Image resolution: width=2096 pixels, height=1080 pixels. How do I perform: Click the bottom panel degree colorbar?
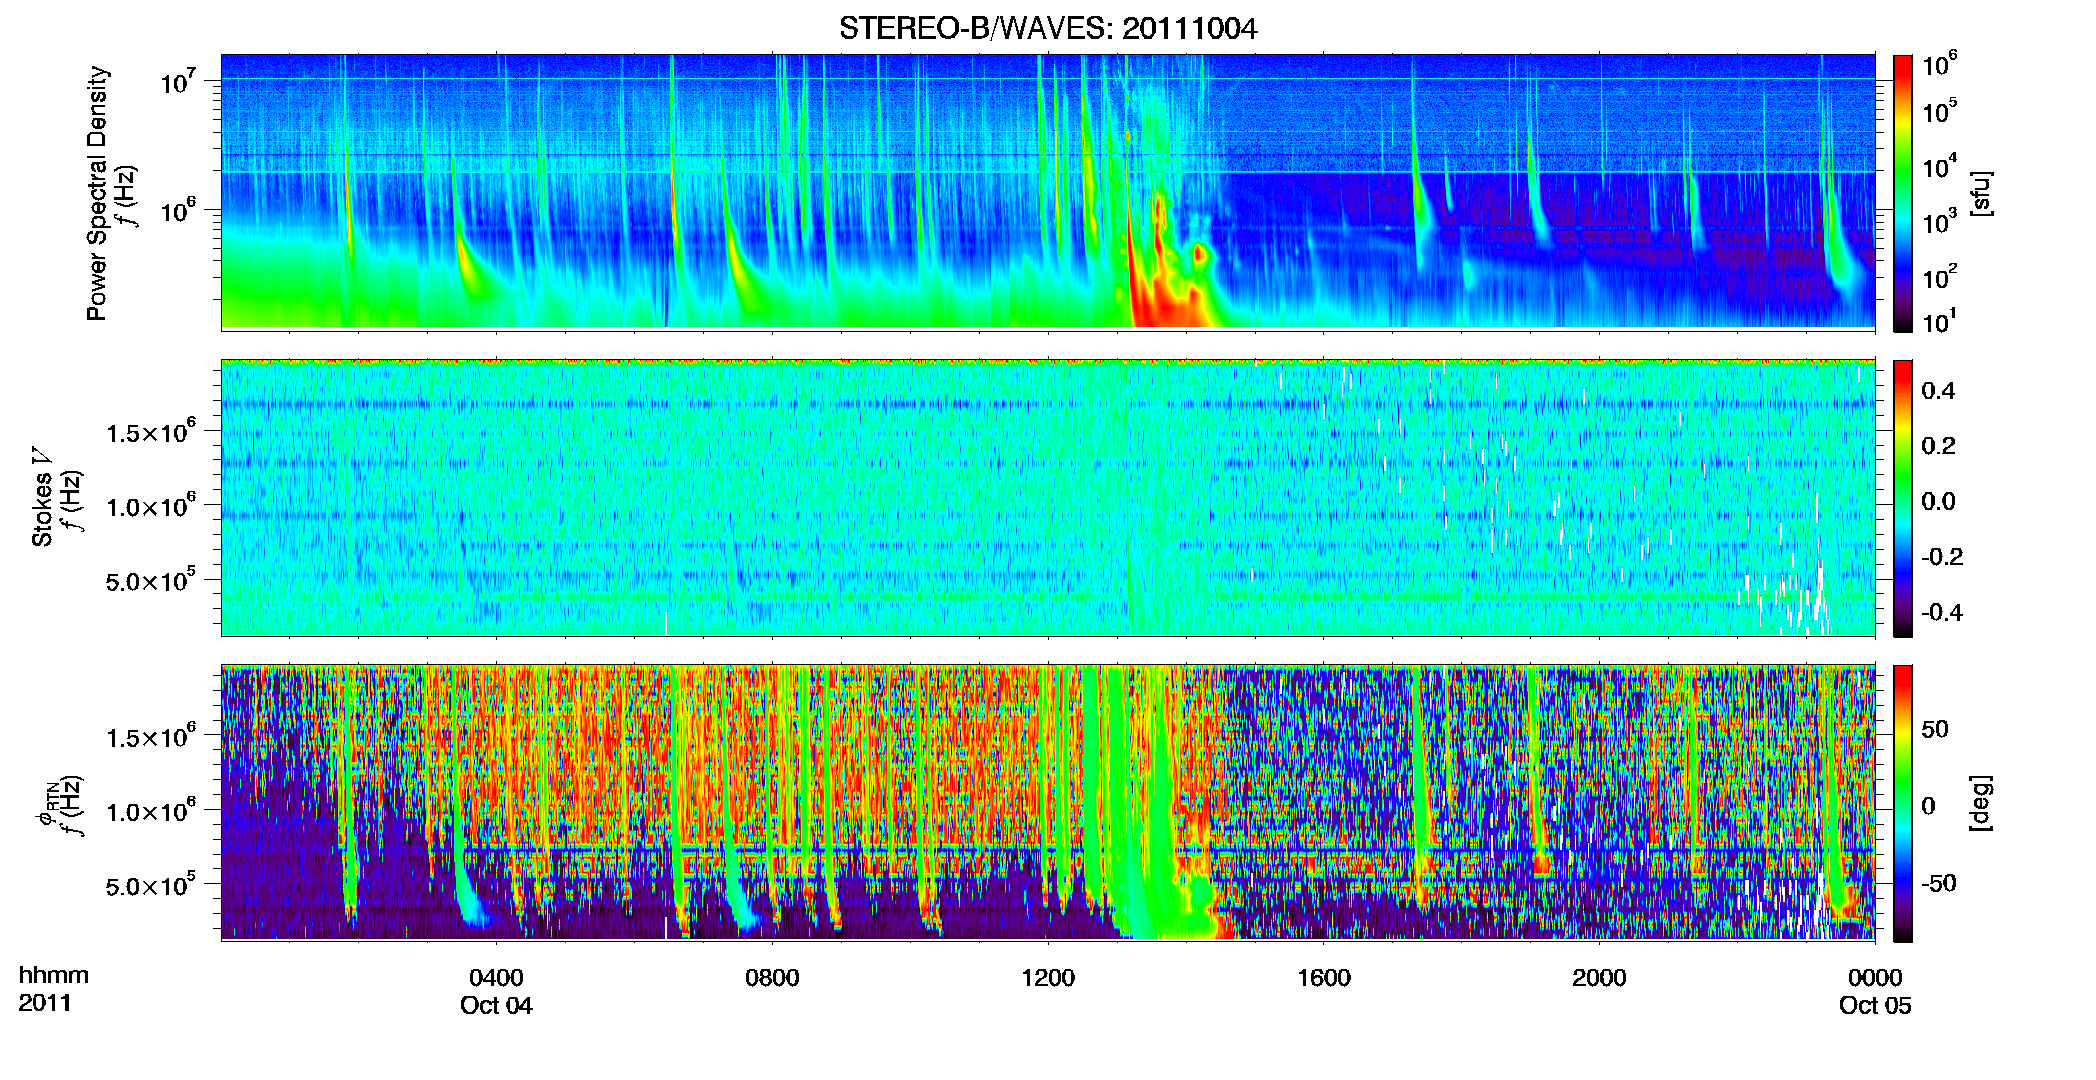click(x=1903, y=803)
